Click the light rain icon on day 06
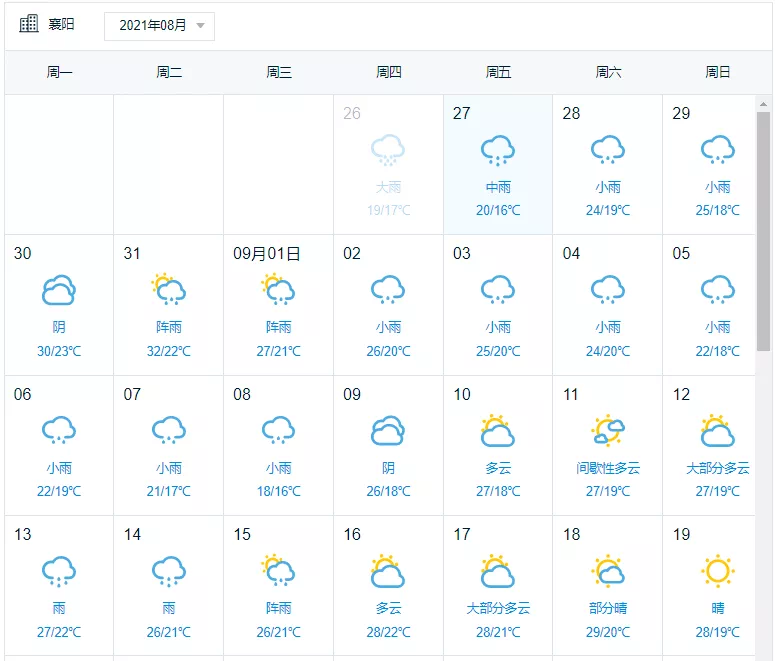 coord(59,431)
